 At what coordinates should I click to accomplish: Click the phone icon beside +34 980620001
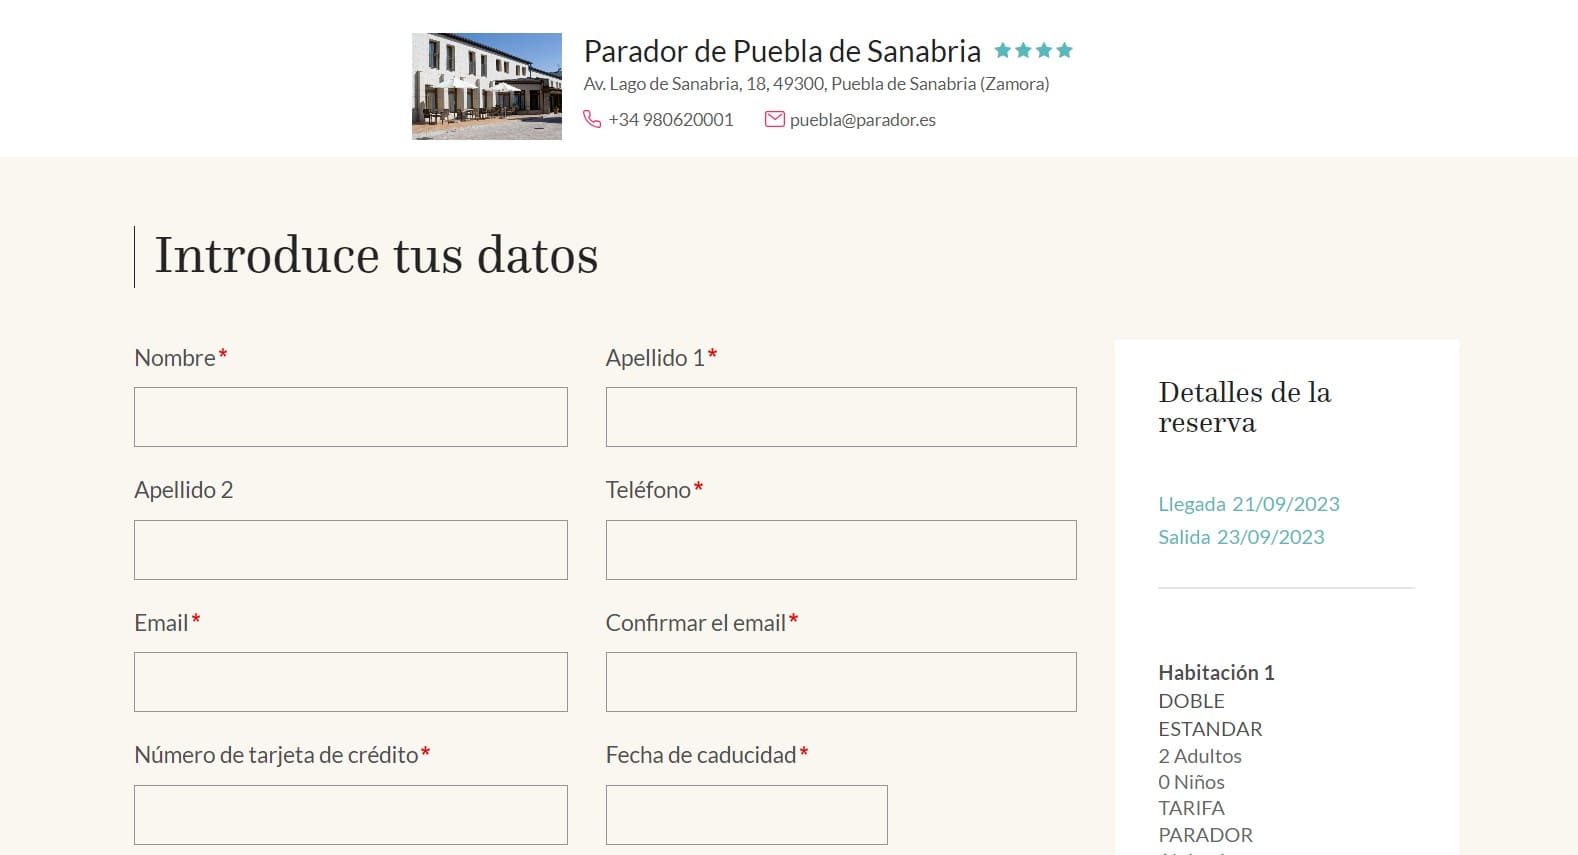[x=592, y=119]
